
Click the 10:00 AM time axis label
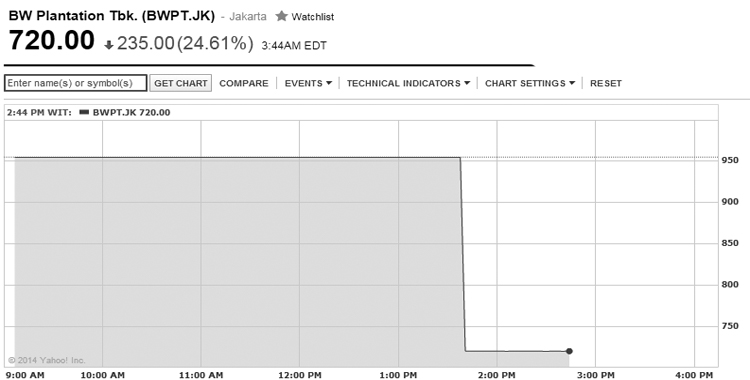click(x=102, y=375)
